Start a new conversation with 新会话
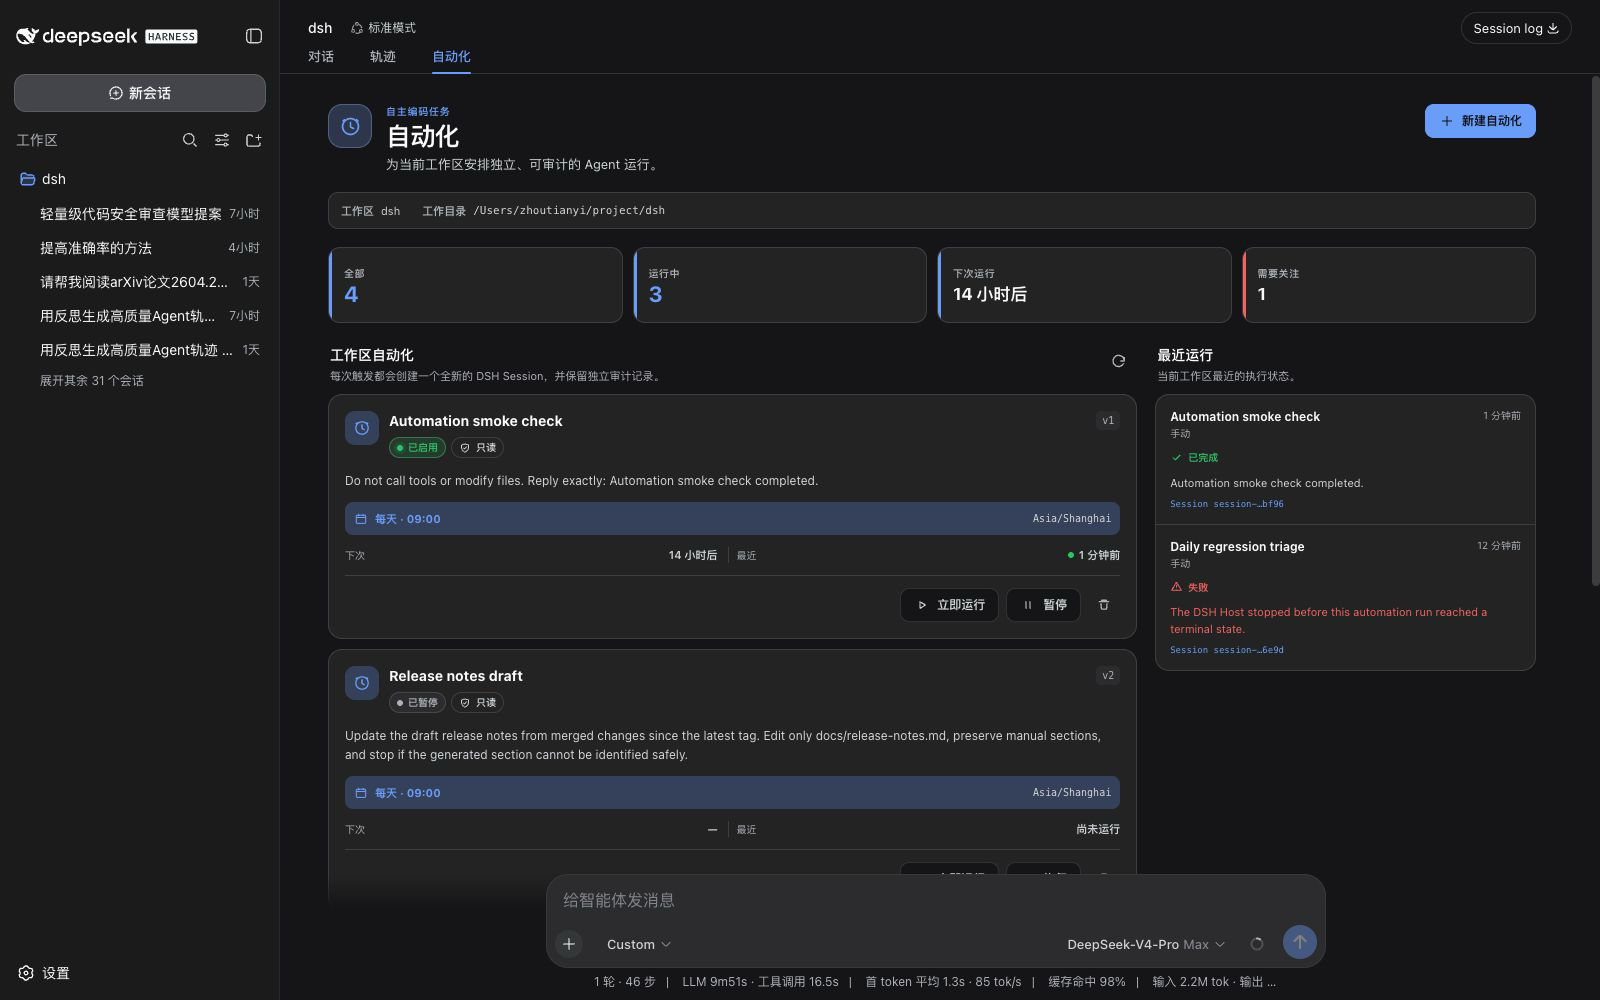Viewport: 1600px width, 1000px height. tap(140, 93)
